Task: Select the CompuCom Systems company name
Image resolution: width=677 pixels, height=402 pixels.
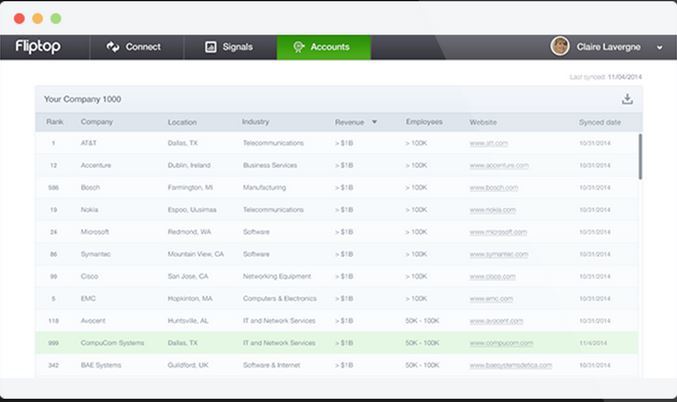Action: click(112, 343)
